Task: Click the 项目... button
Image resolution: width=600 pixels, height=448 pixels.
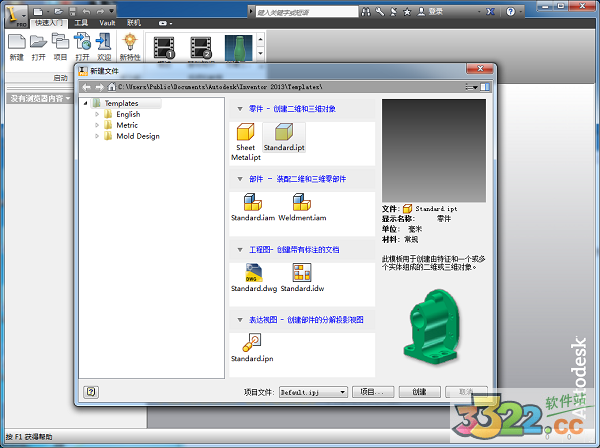Action: click(373, 392)
